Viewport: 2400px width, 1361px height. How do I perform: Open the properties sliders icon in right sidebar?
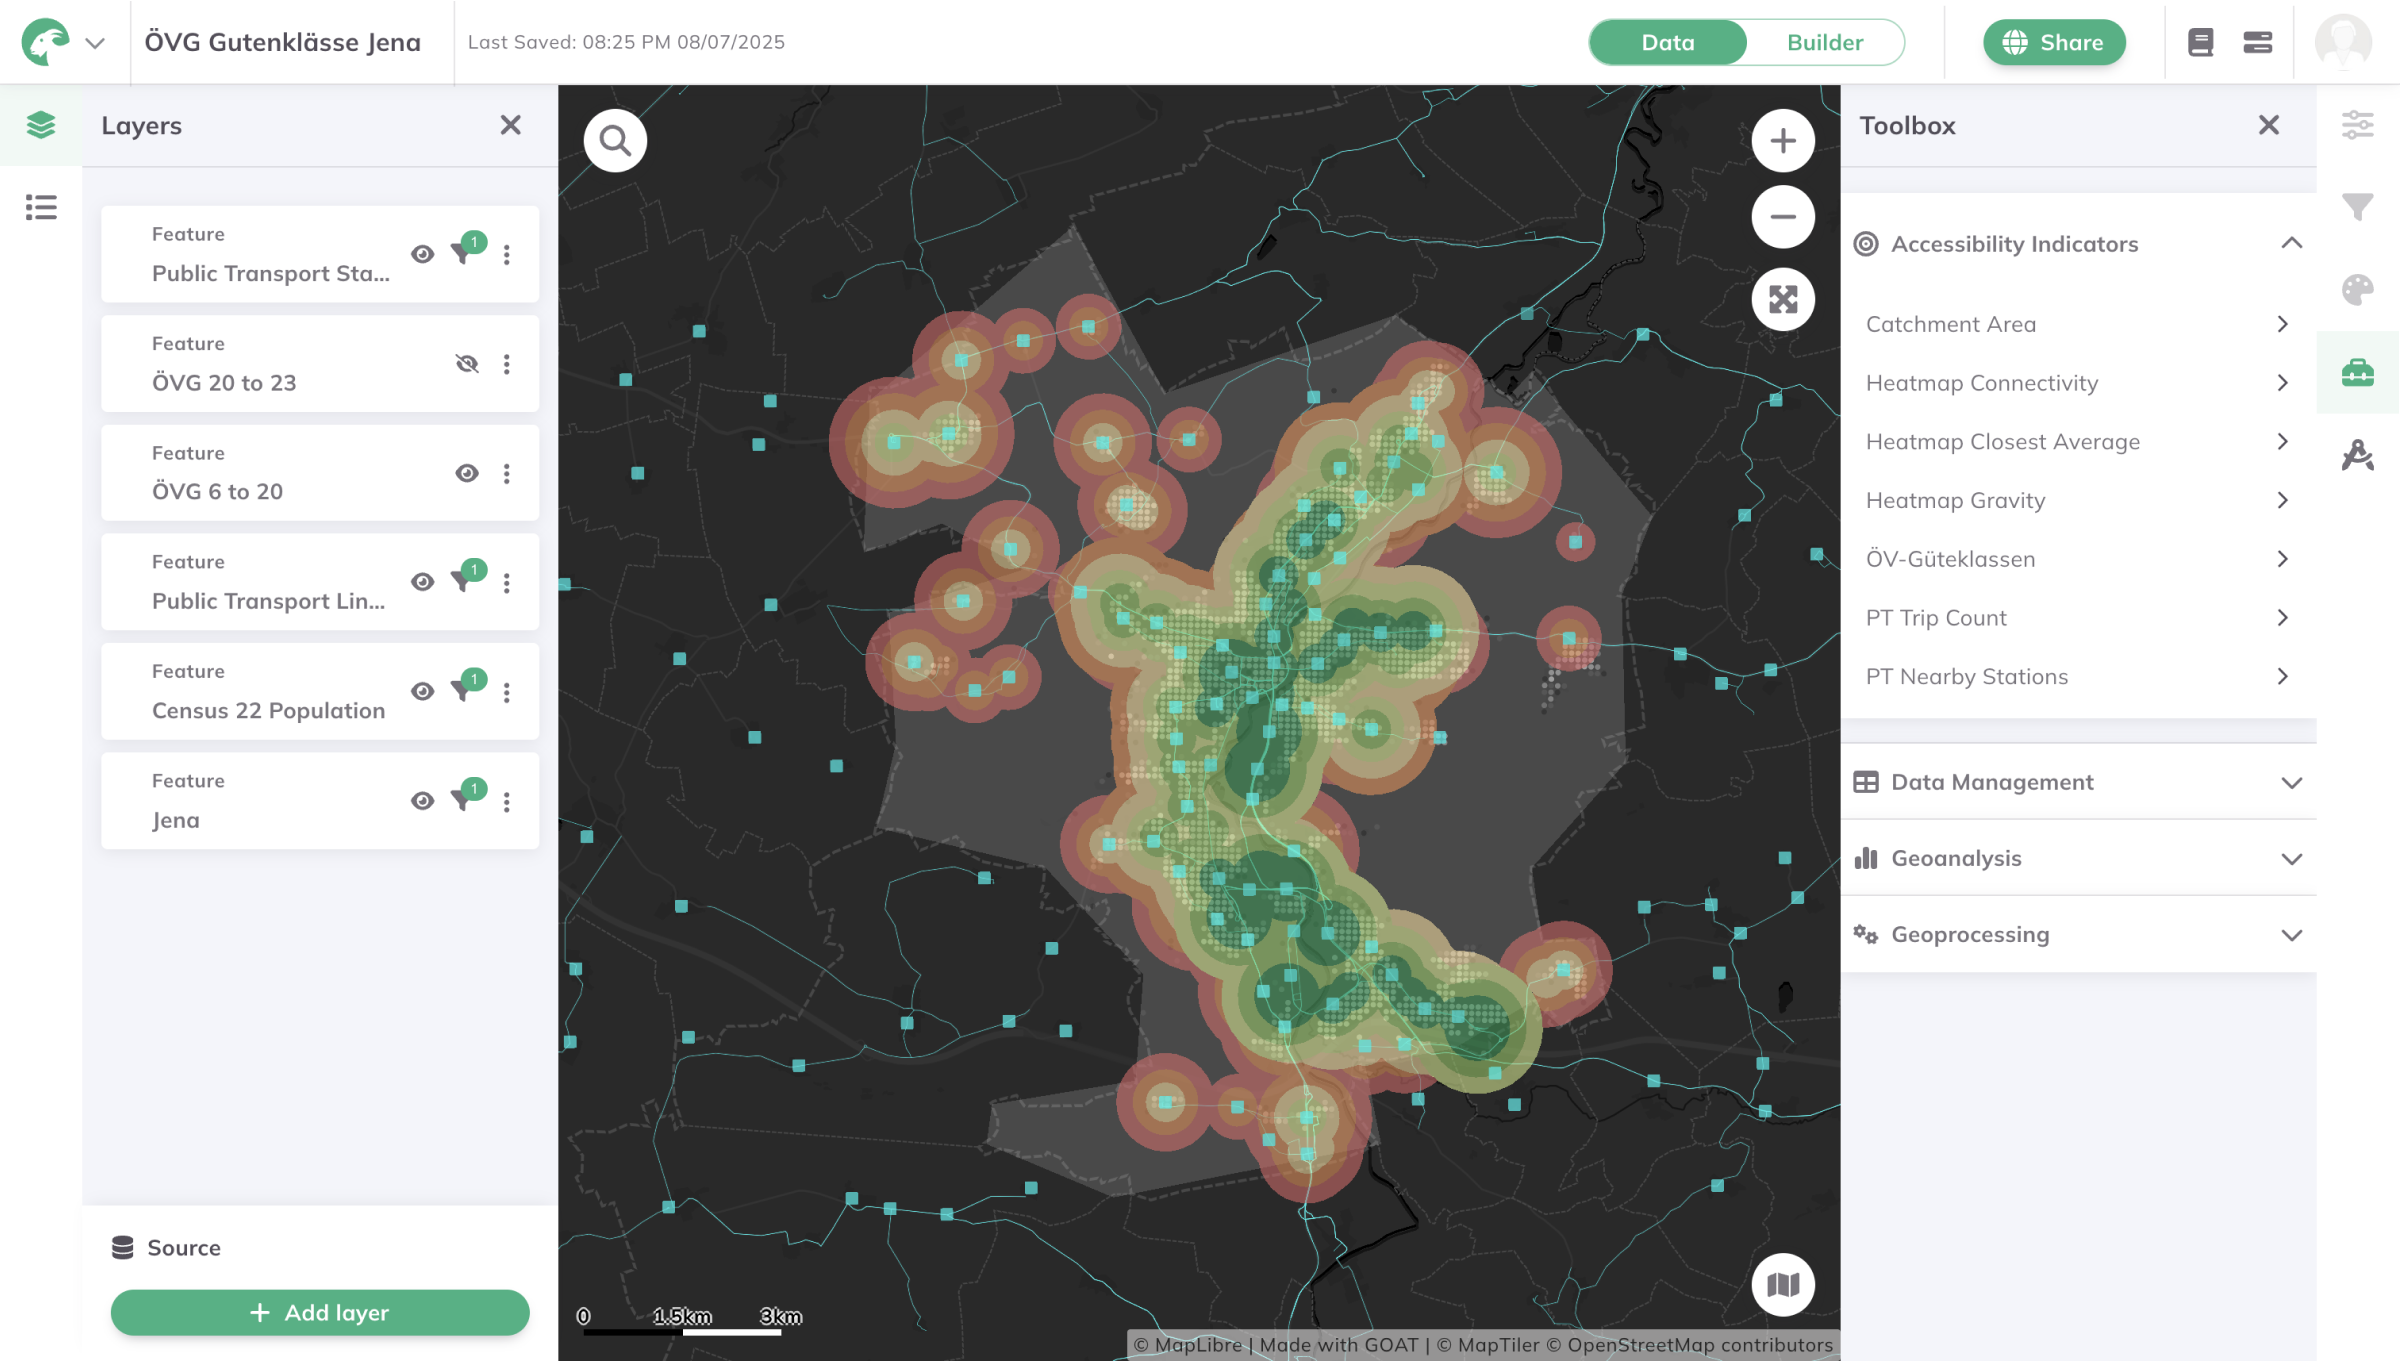tap(2358, 125)
